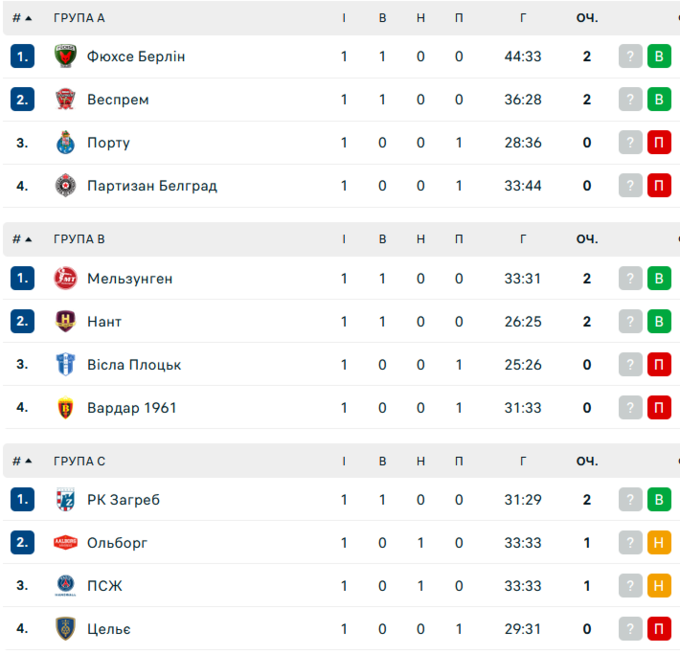The height and width of the screenshot is (654, 680).
Task: Select the PSG handball badge
Action: [x=65, y=585]
